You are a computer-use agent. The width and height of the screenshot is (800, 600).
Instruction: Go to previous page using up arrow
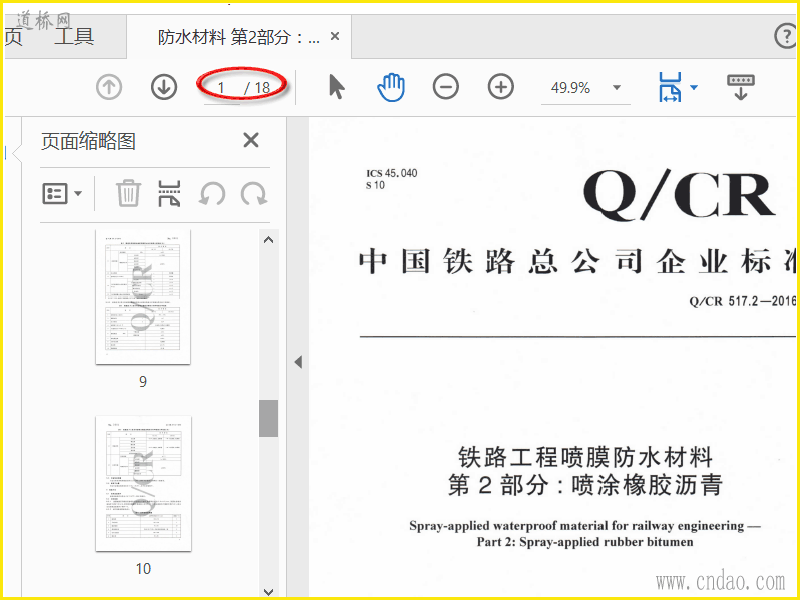pyautogui.click(x=109, y=87)
